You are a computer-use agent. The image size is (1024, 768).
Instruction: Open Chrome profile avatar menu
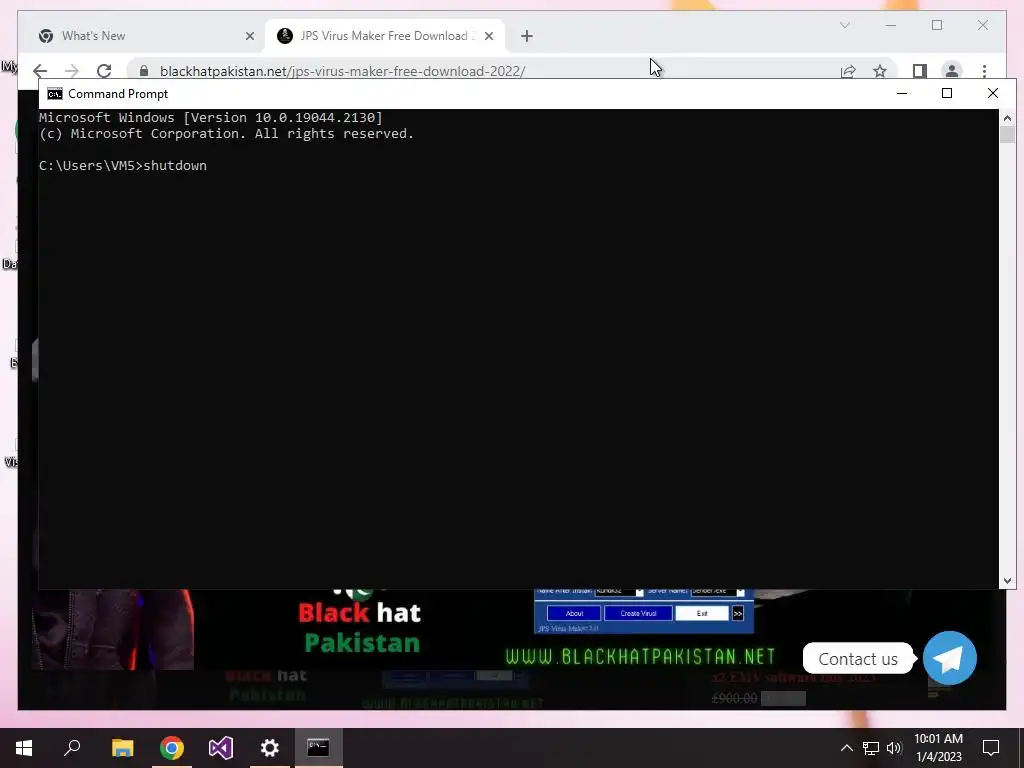tap(952, 71)
